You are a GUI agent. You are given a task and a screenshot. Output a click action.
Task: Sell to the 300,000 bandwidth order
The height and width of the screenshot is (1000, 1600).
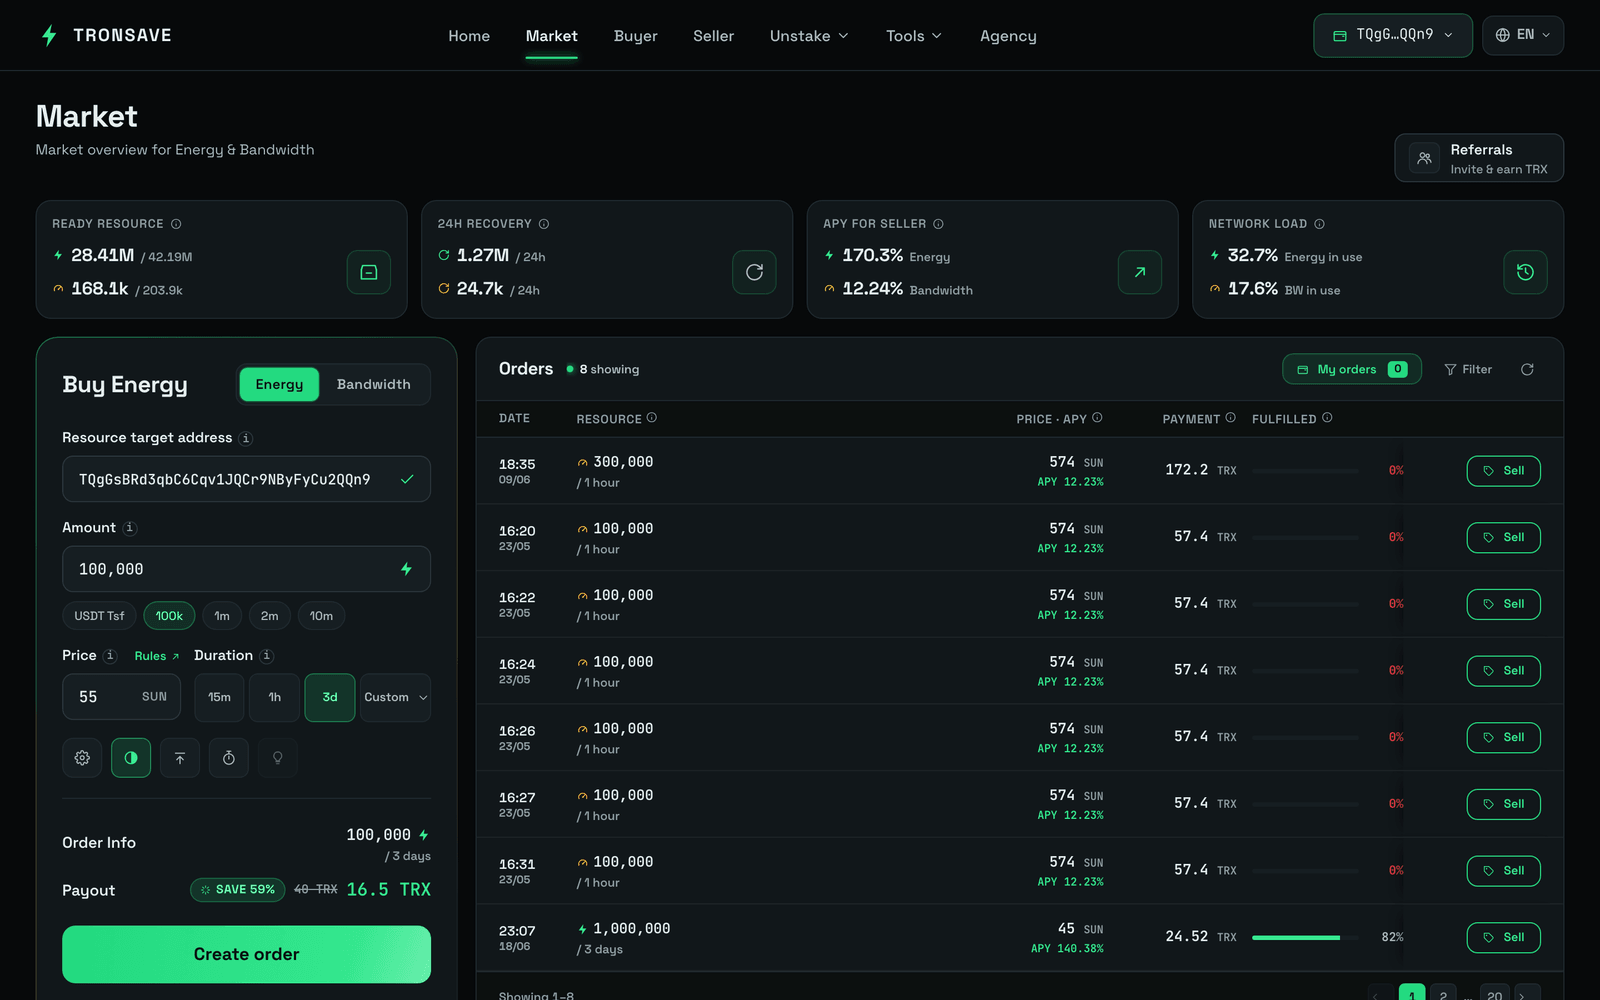tap(1503, 471)
